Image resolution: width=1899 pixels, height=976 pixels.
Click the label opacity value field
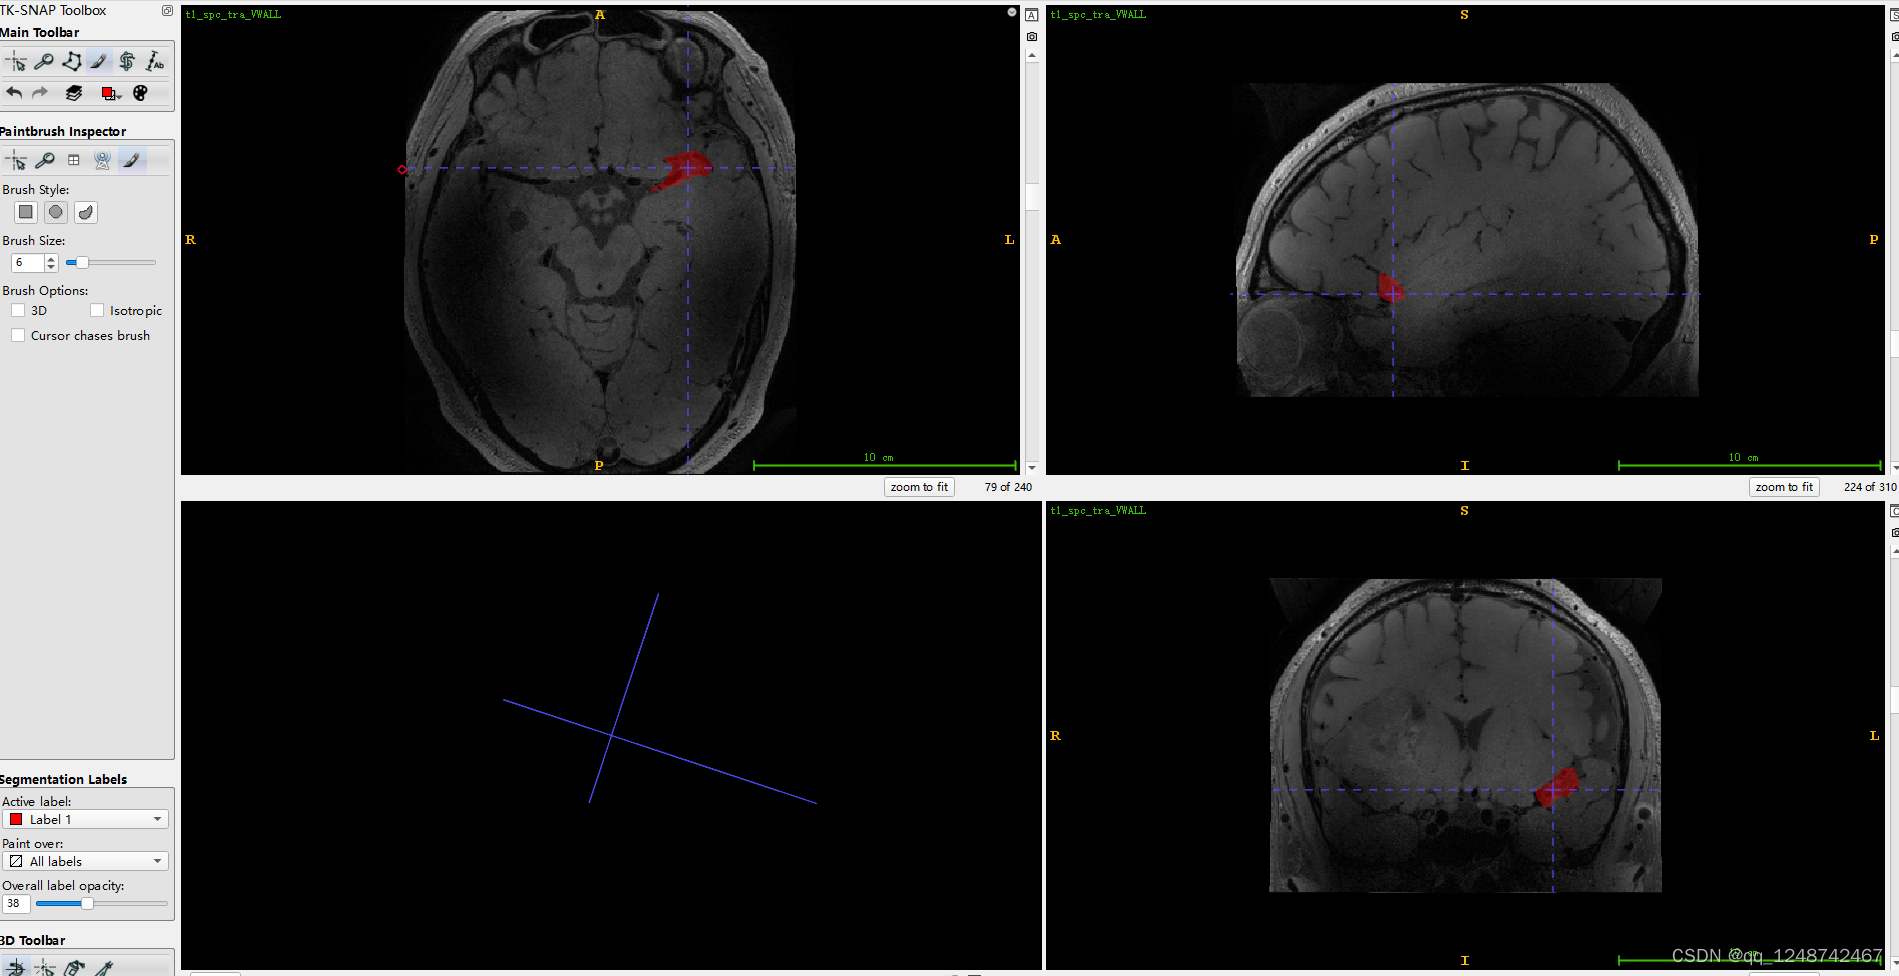click(15, 903)
